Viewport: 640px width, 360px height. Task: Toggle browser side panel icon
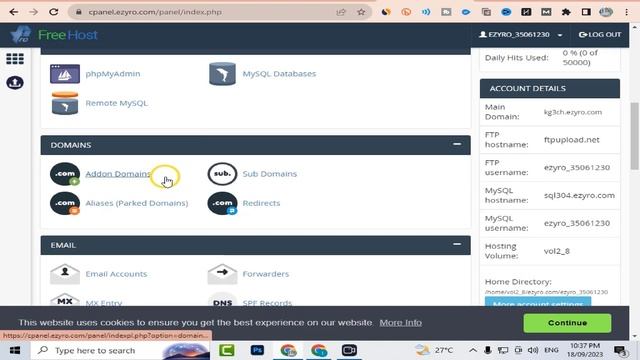coord(586,12)
